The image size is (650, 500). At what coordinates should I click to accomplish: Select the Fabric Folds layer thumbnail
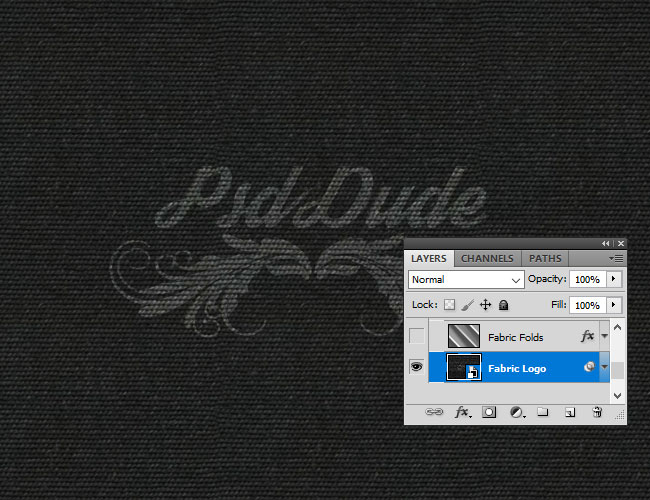click(464, 336)
